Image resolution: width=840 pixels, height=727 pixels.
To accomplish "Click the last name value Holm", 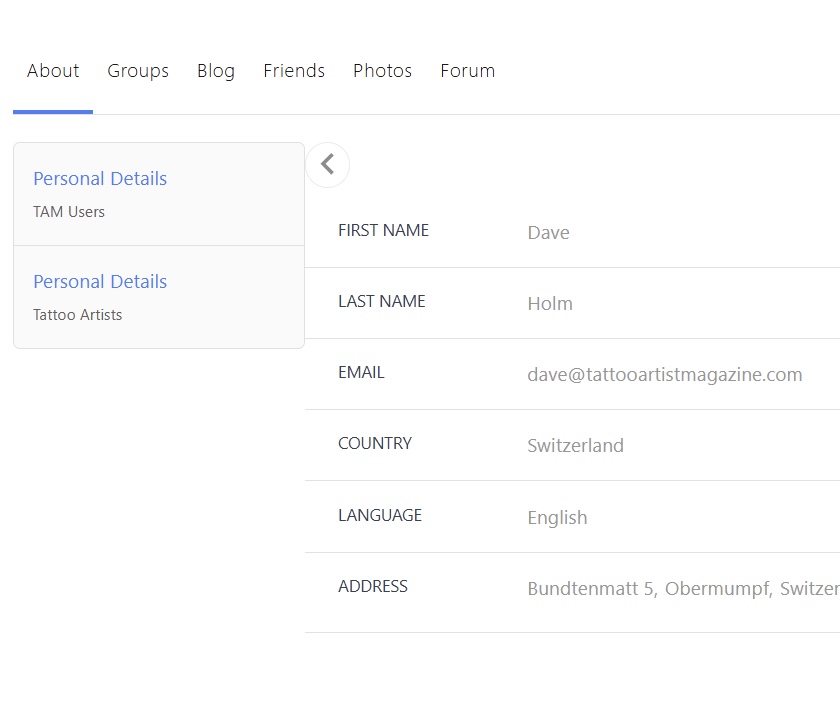I will point(550,304).
